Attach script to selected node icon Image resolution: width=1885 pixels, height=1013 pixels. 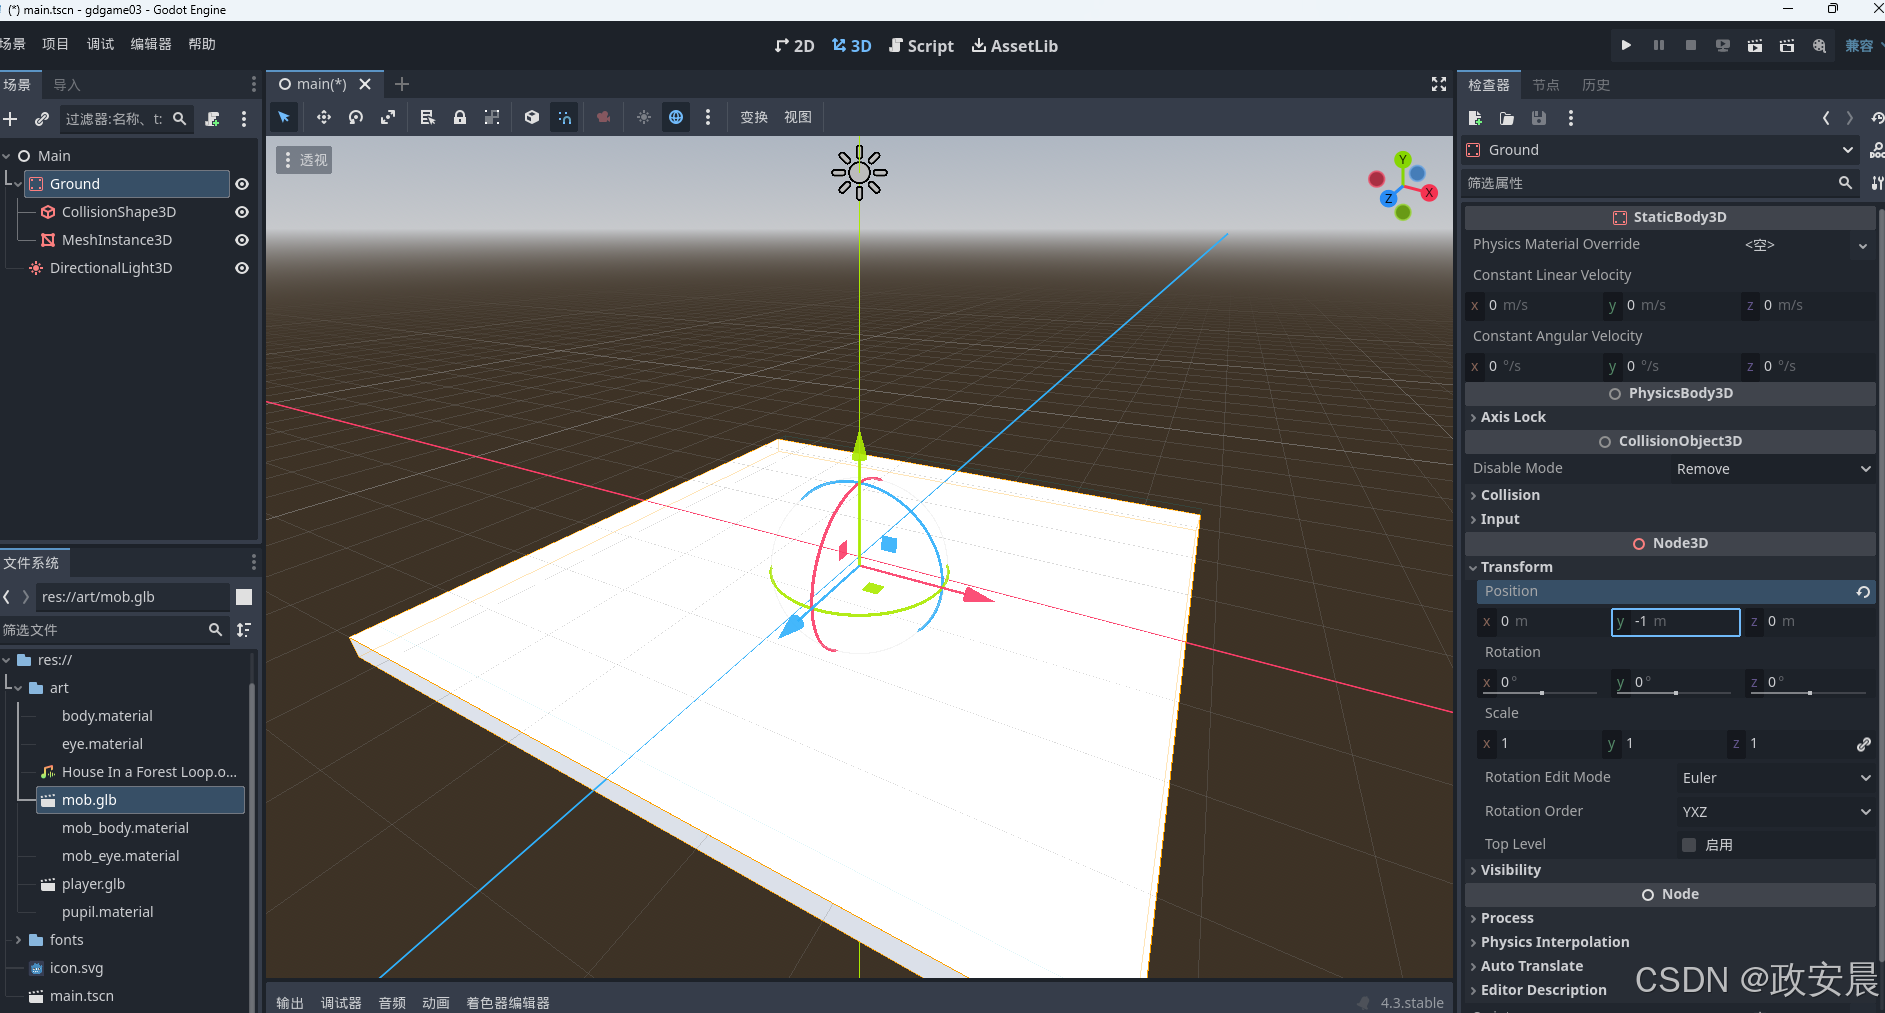(x=213, y=119)
